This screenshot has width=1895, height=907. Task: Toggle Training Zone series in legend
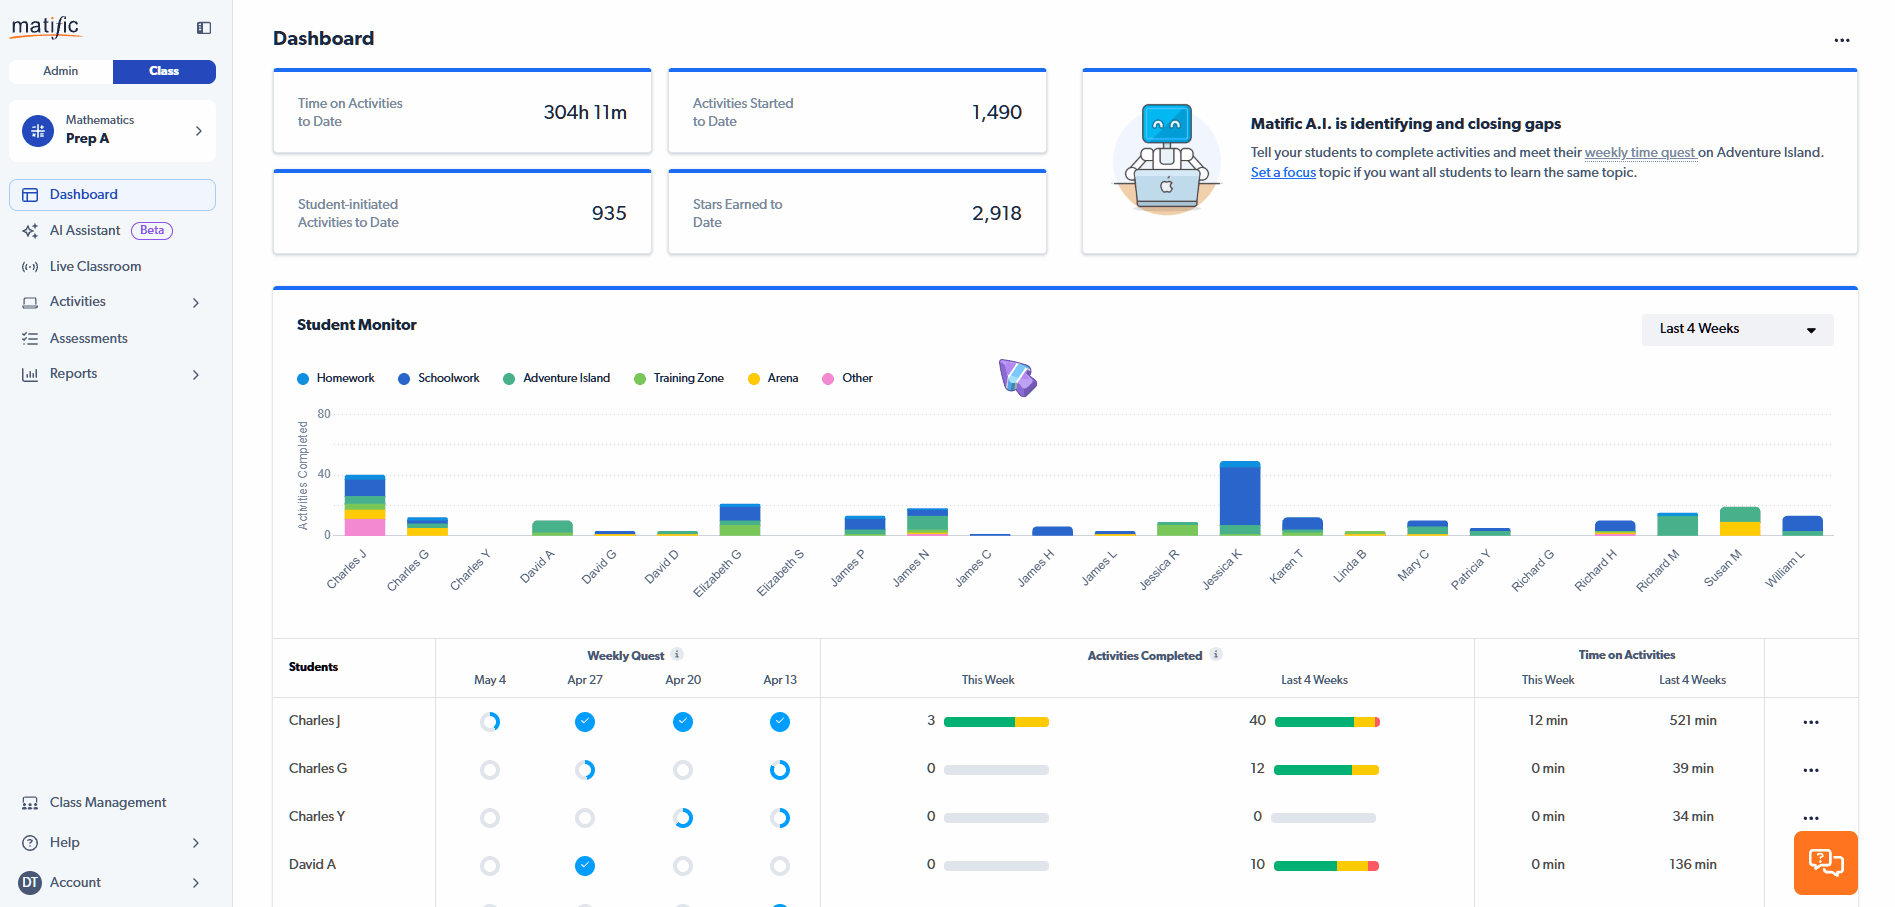coord(679,379)
